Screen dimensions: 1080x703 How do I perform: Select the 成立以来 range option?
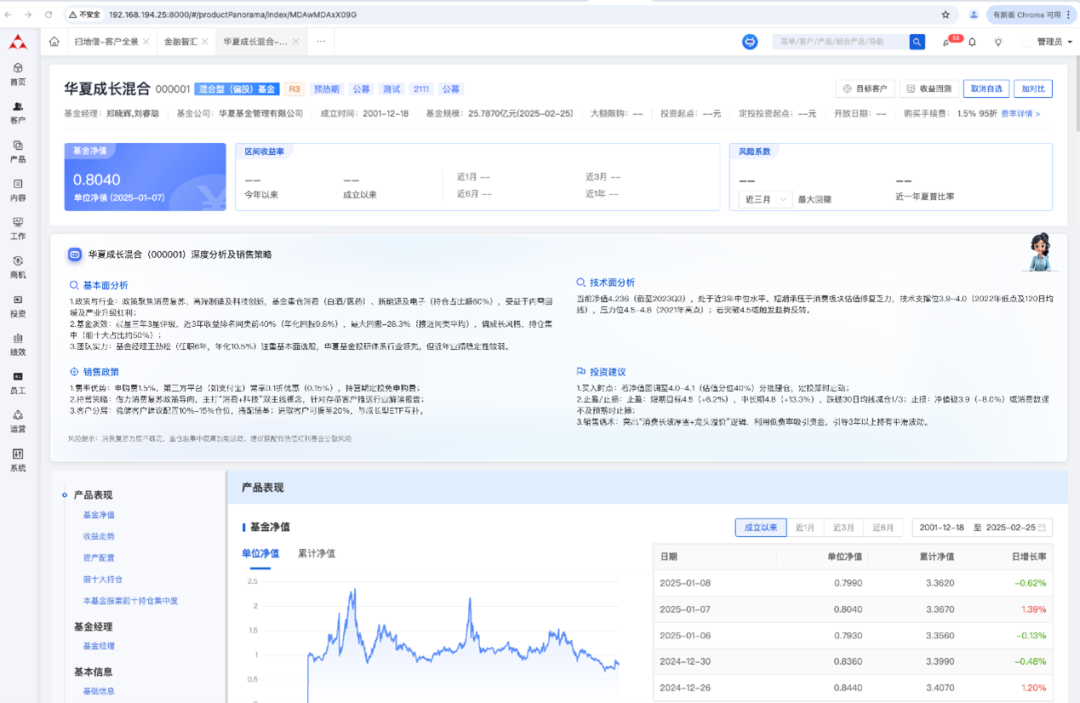[760, 527]
